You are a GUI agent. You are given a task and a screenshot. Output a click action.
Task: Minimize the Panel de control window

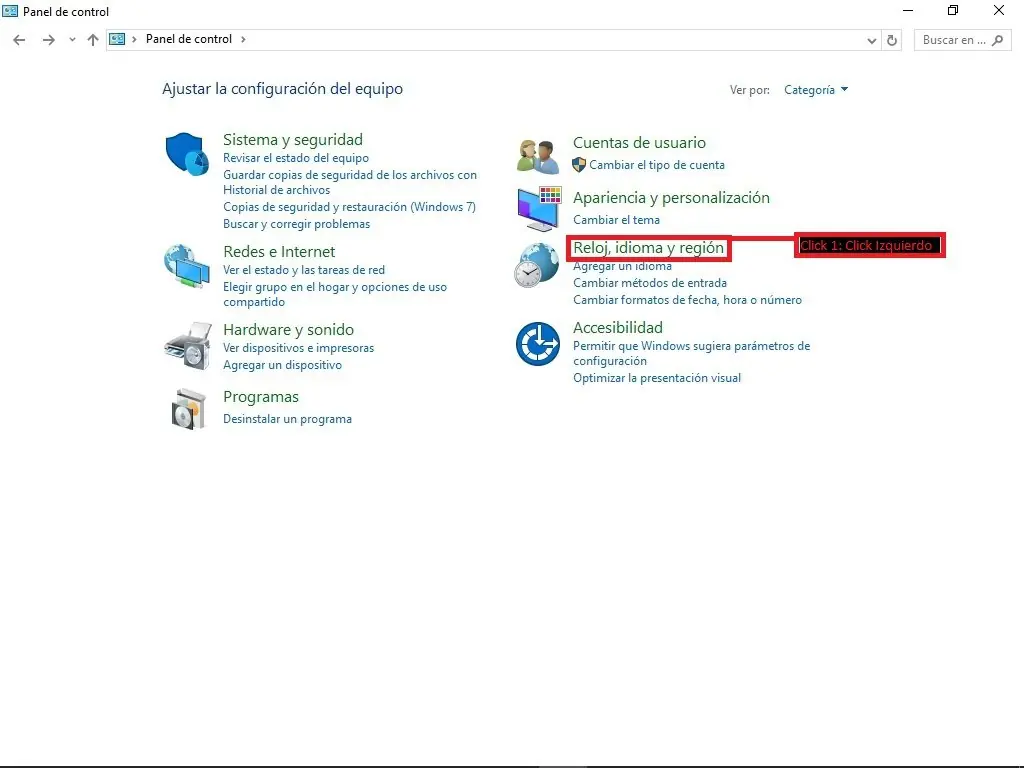point(908,10)
